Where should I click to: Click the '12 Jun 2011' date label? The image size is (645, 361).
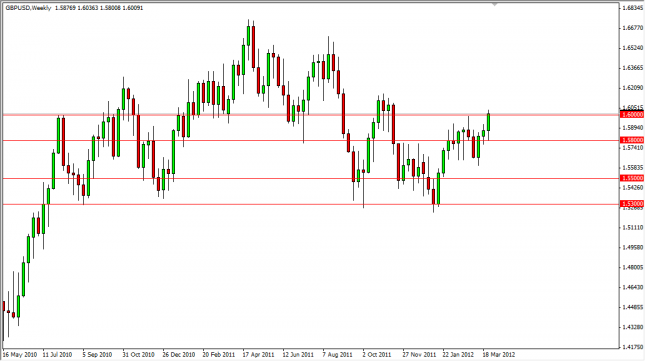(x=298, y=354)
